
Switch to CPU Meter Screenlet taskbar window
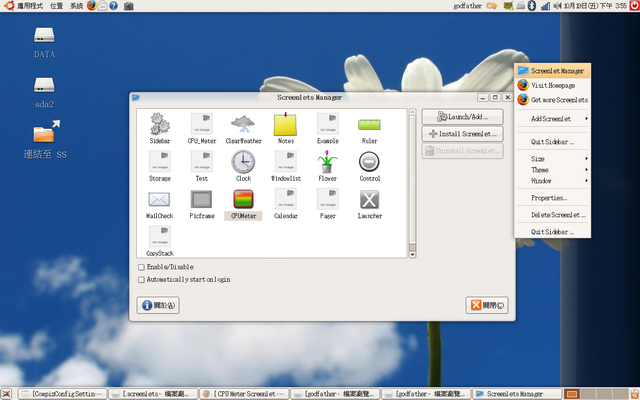[244, 394]
